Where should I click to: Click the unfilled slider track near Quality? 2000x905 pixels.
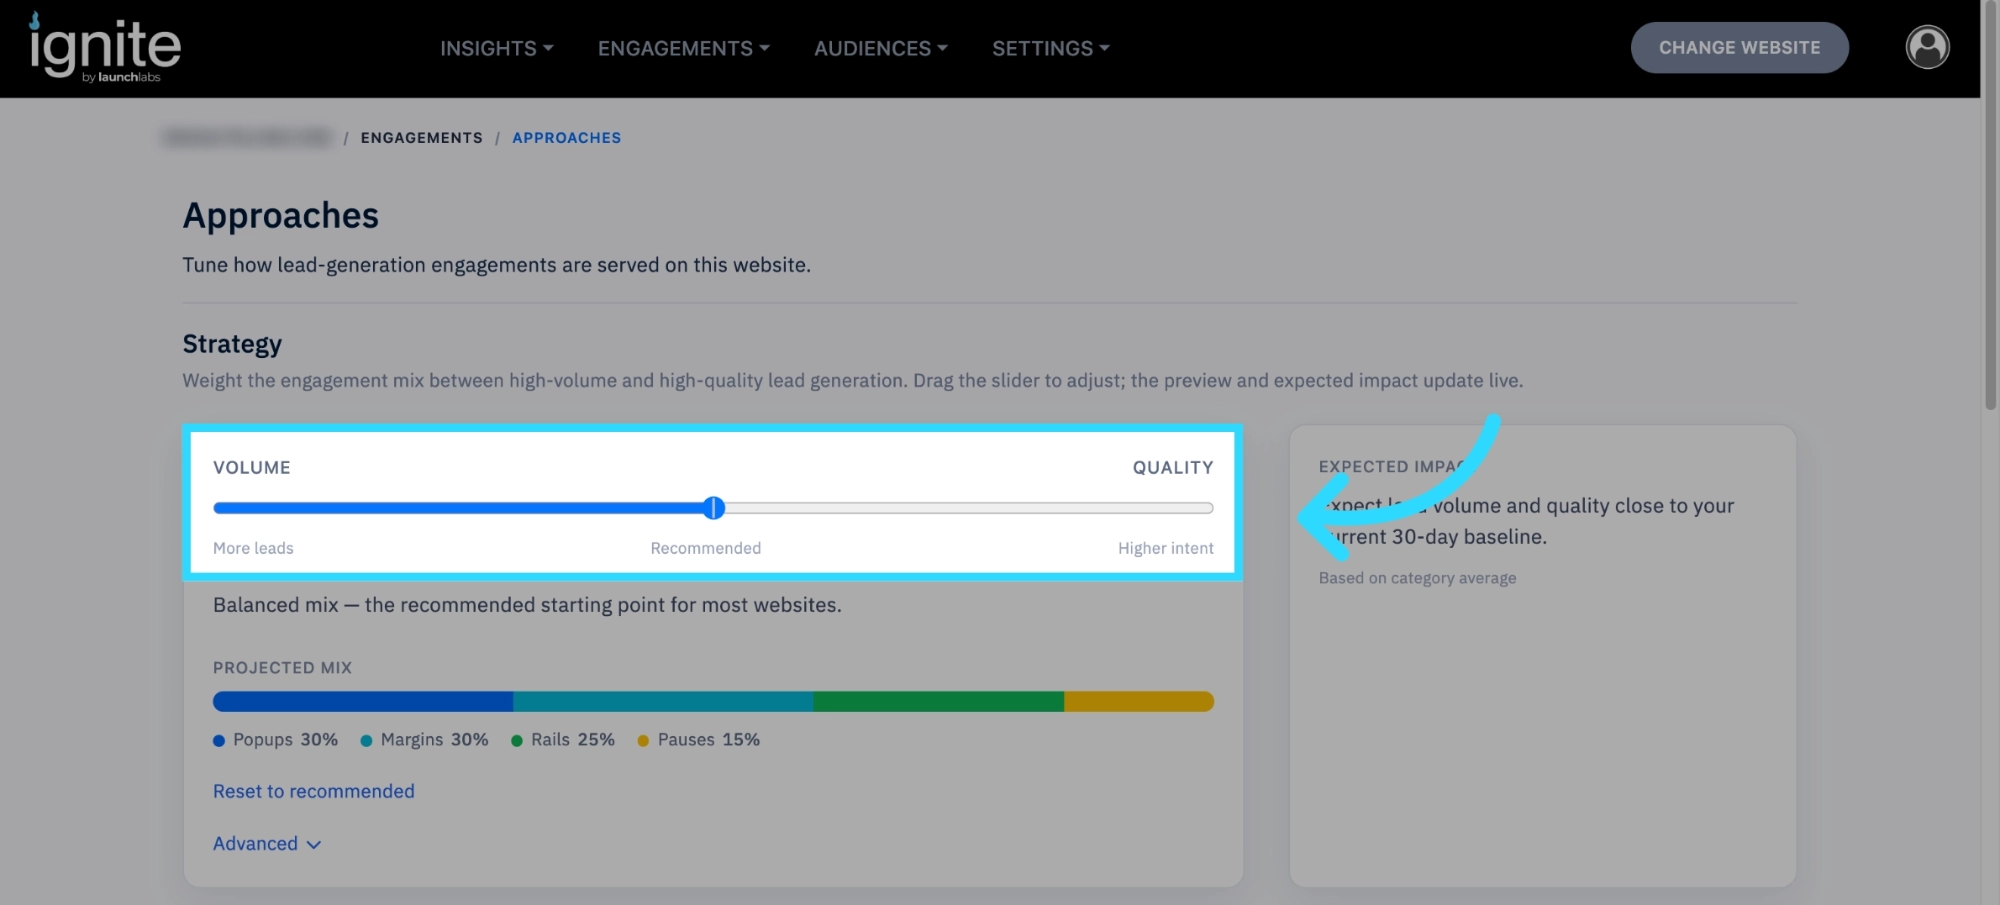click(968, 508)
